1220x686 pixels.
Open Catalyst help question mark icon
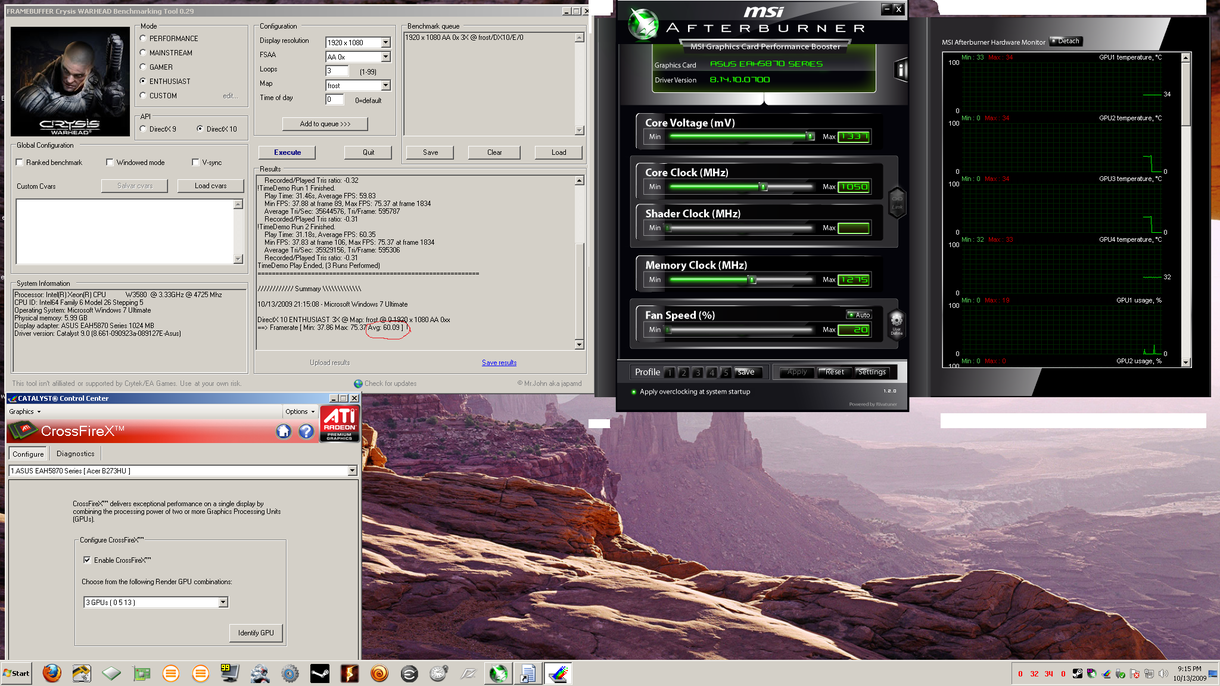pyautogui.click(x=306, y=431)
